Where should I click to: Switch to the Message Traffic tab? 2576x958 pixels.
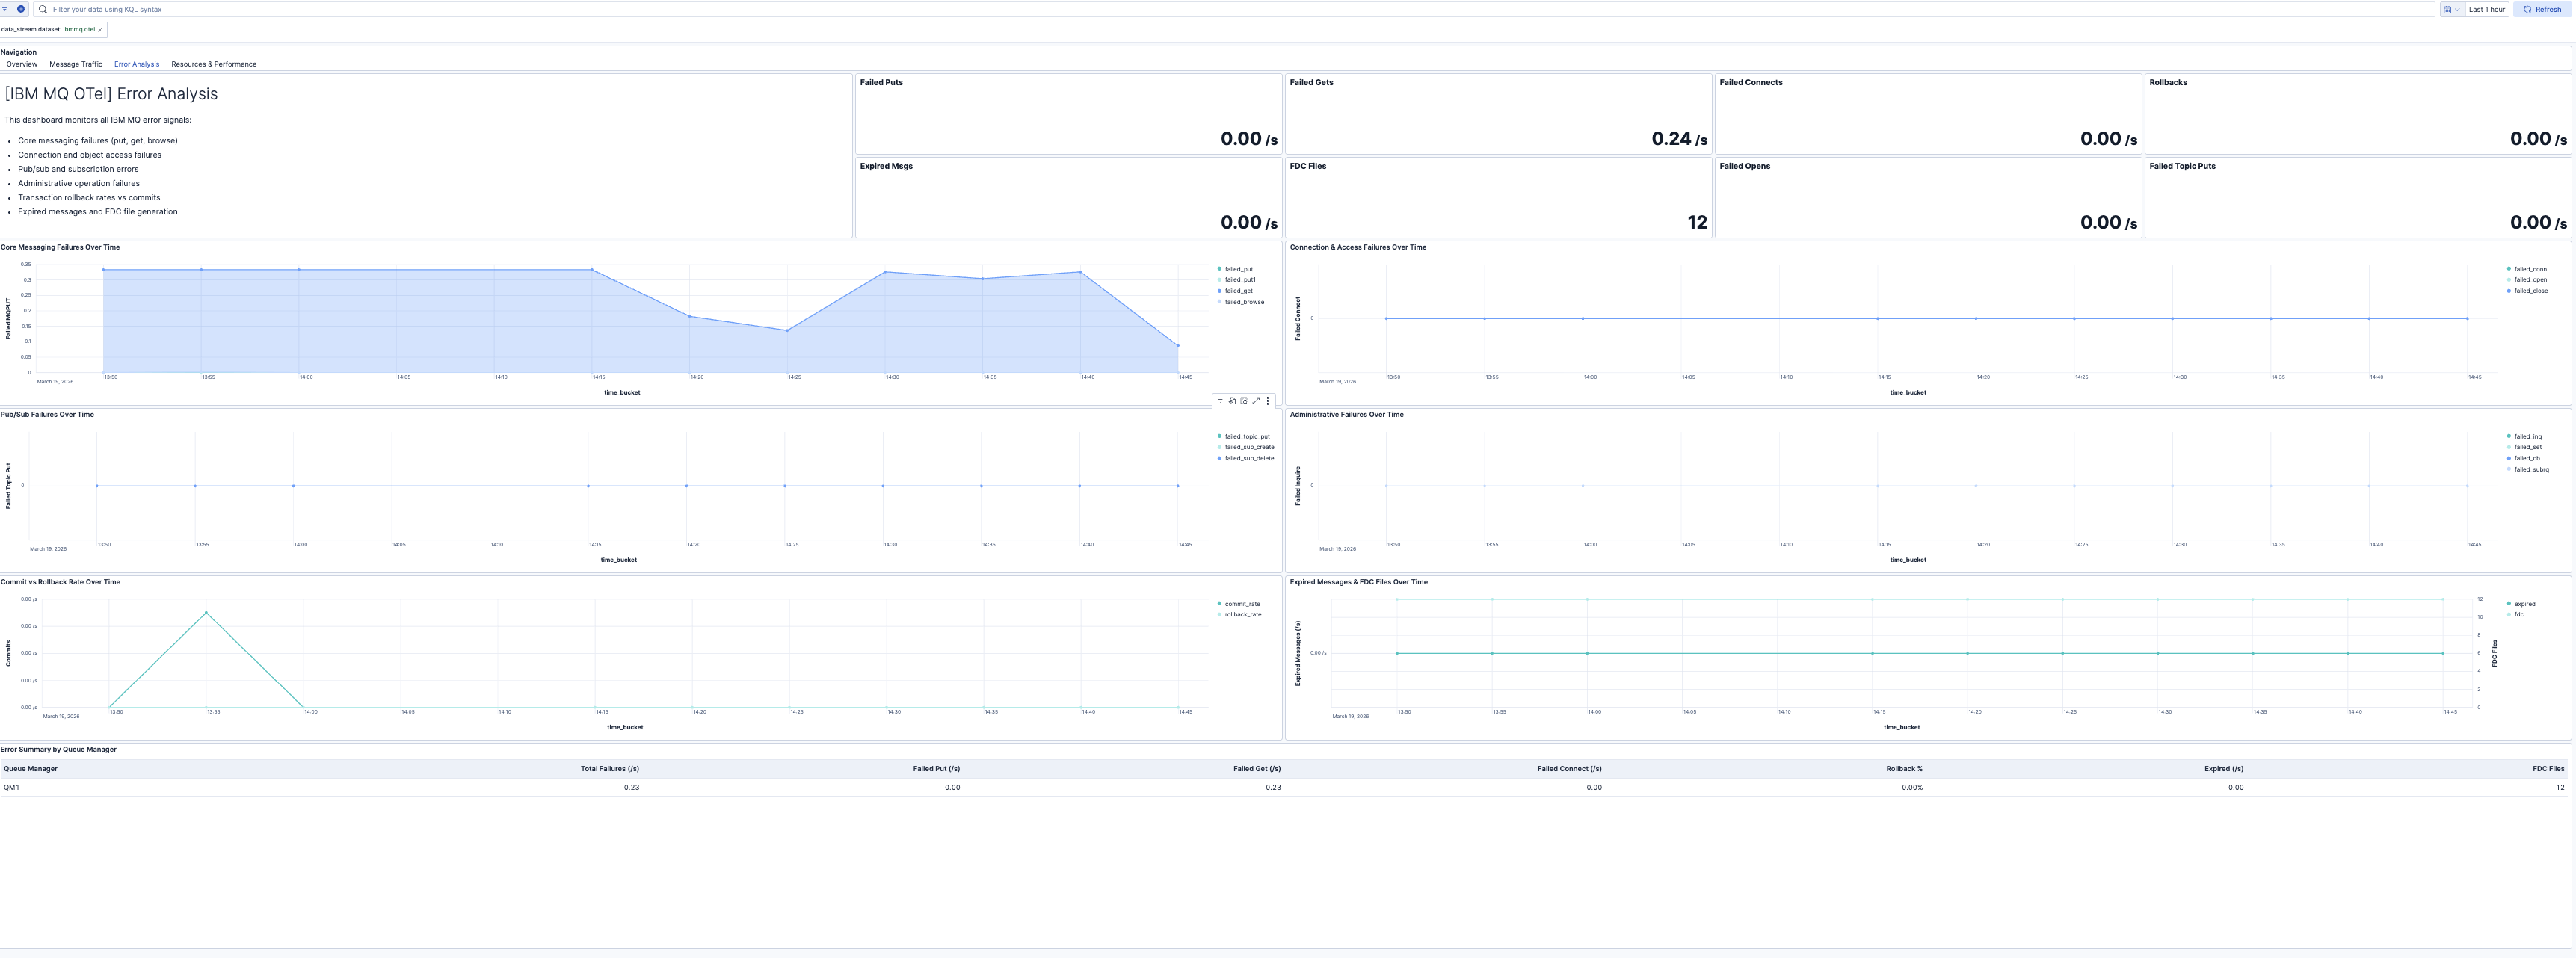pos(75,64)
